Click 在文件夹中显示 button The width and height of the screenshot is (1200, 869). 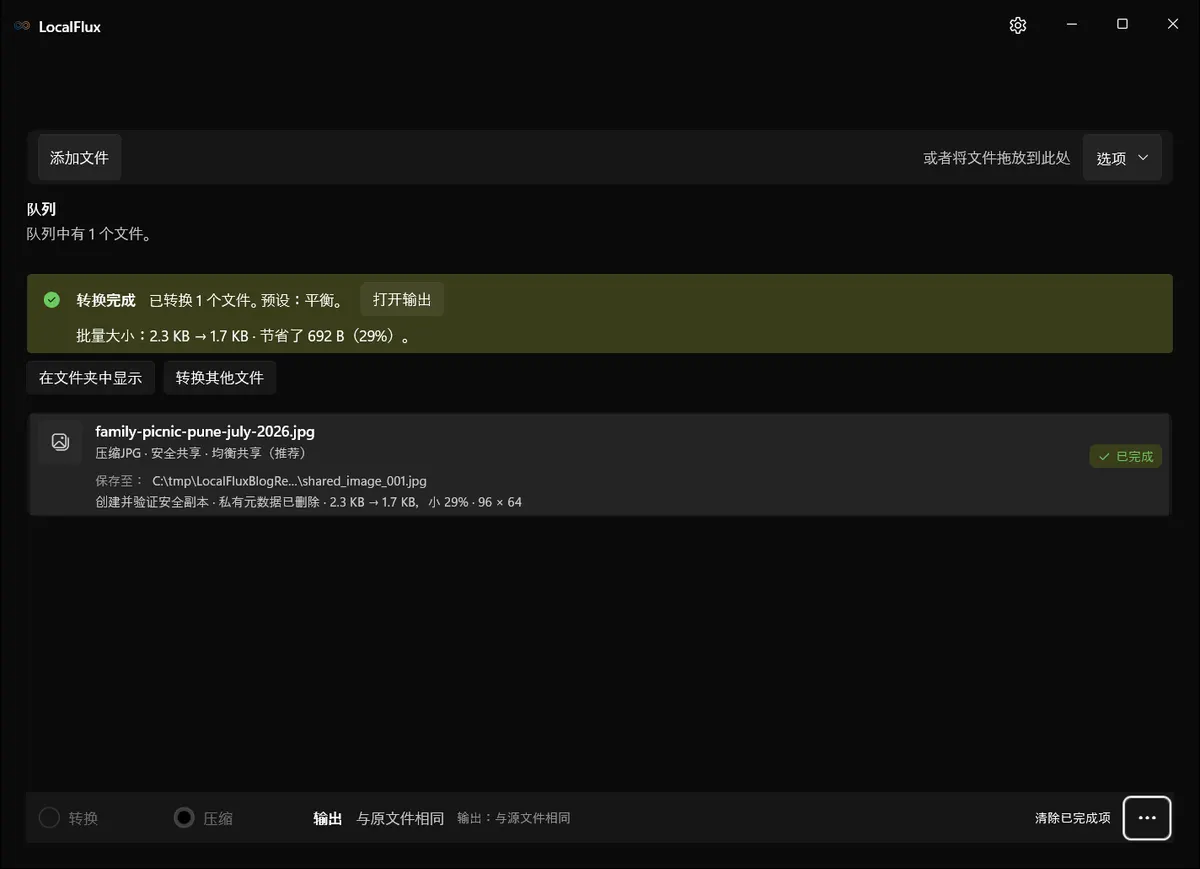coord(91,378)
